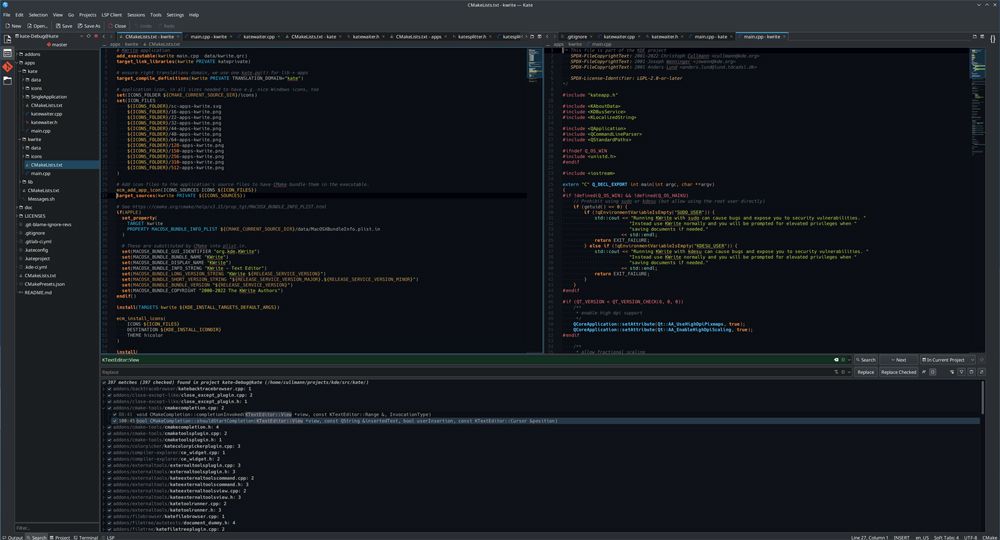Expand the SingleApplication folder

coord(24,97)
